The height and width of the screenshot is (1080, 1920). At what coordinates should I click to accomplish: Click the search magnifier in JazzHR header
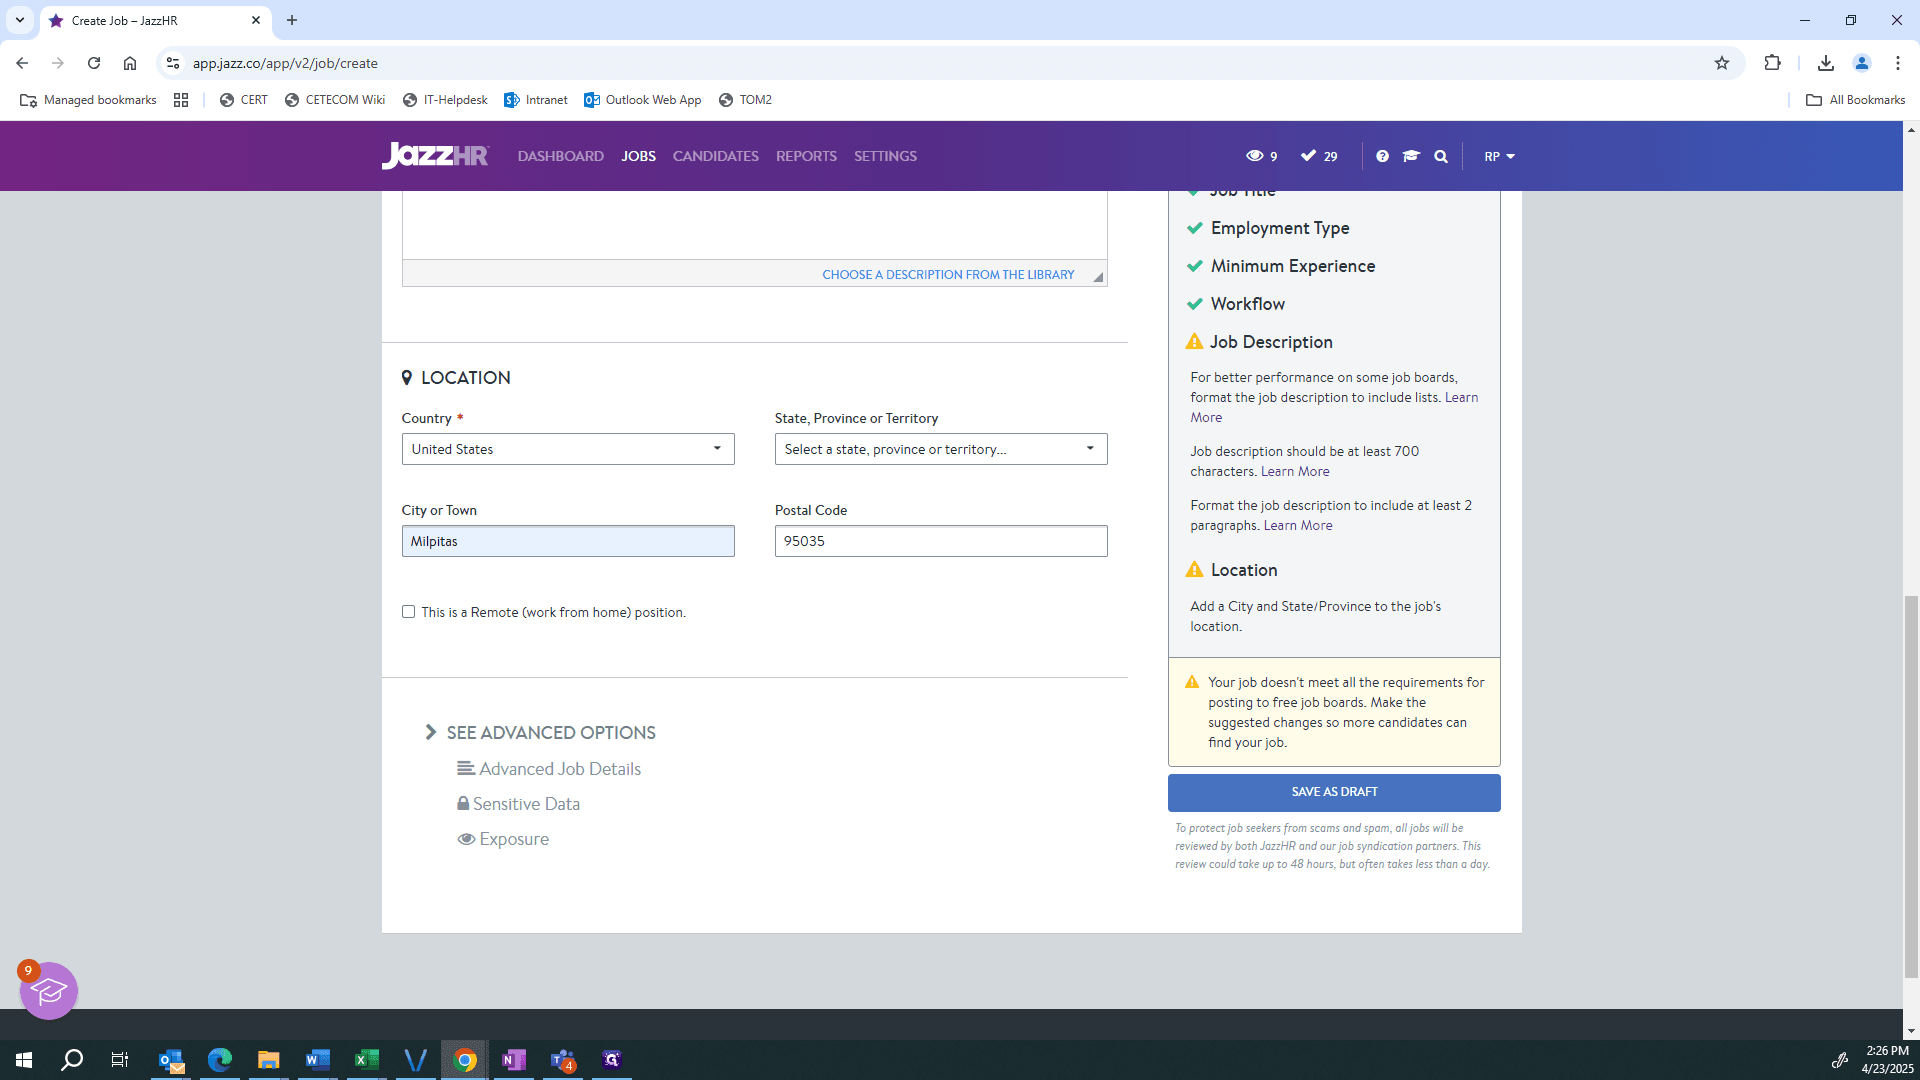[x=1441, y=156]
